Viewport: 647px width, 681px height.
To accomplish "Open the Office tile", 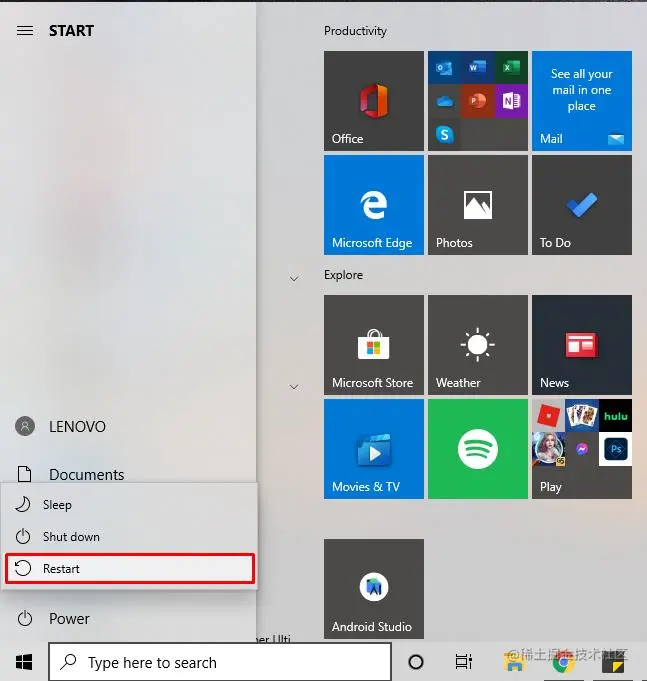I will pos(373,101).
